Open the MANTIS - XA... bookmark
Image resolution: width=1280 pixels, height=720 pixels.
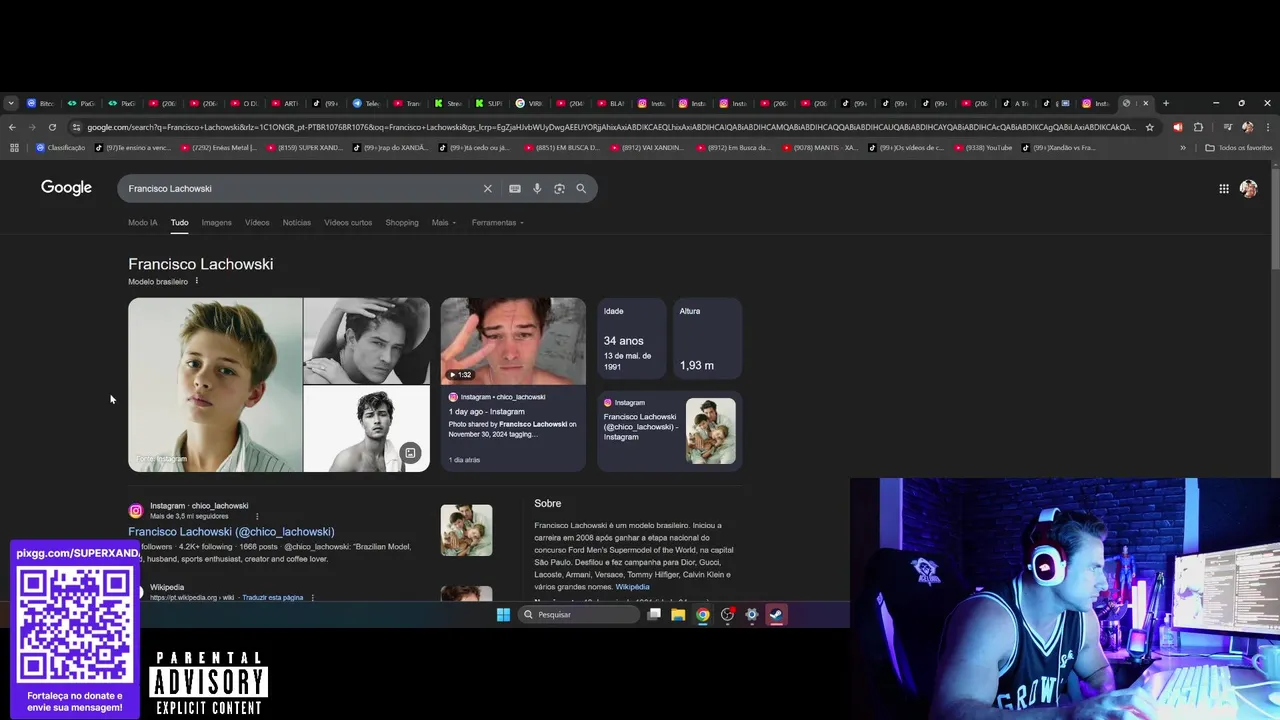[x=820, y=147]
